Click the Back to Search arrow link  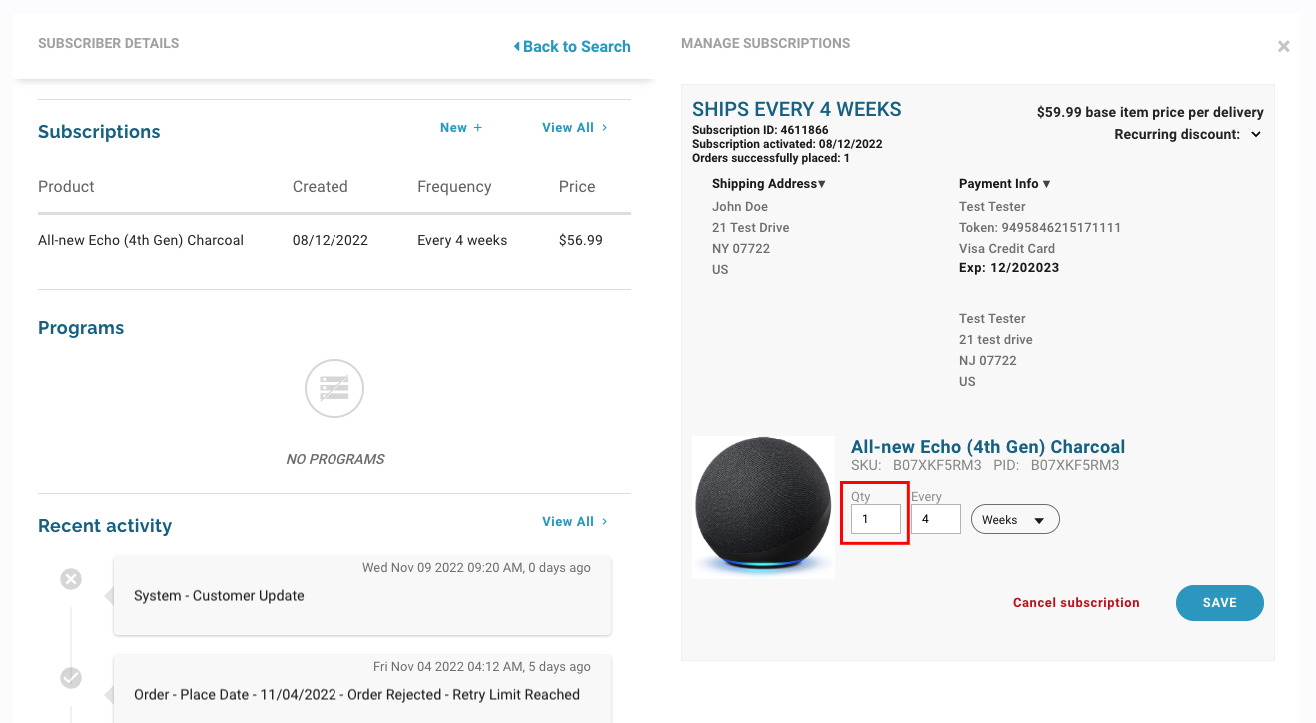tap(572, 46)
